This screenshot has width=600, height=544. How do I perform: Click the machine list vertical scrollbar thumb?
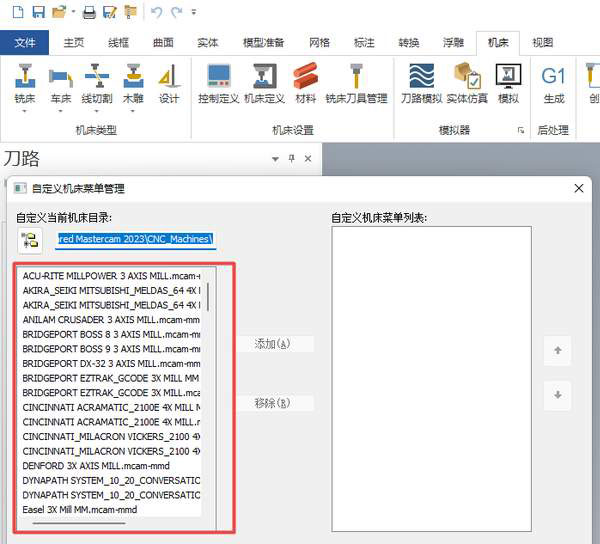click(x=208, y=296)
